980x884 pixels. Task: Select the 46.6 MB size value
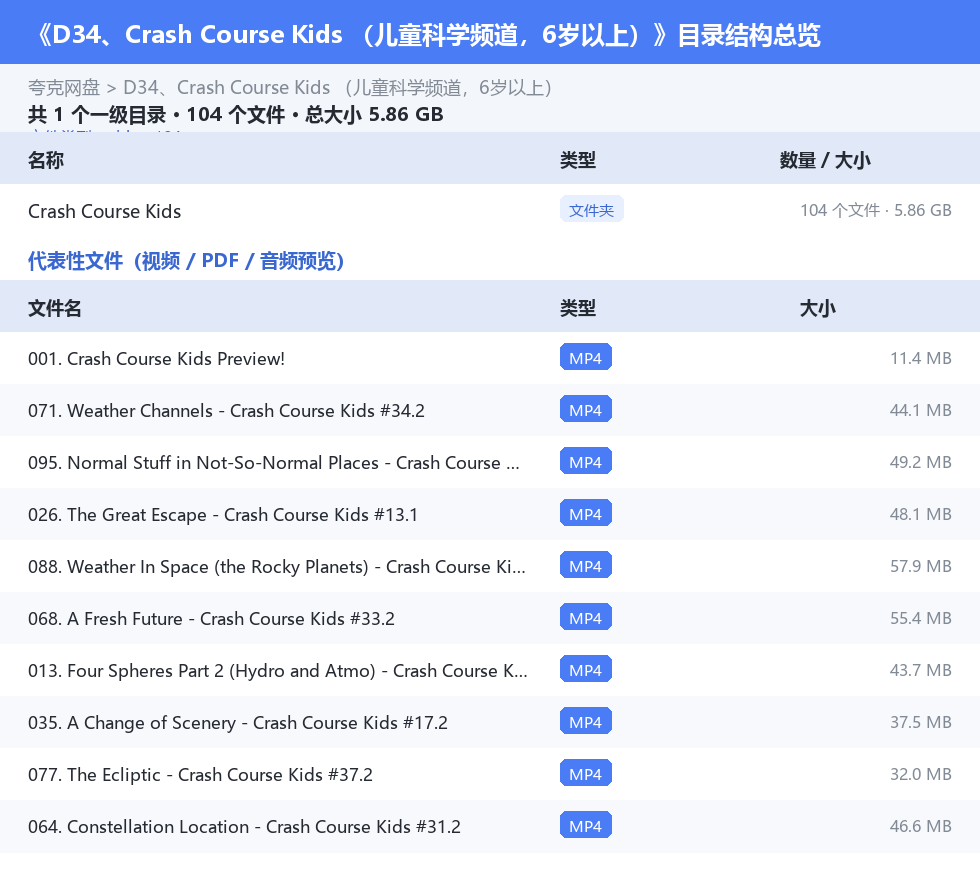921,825
